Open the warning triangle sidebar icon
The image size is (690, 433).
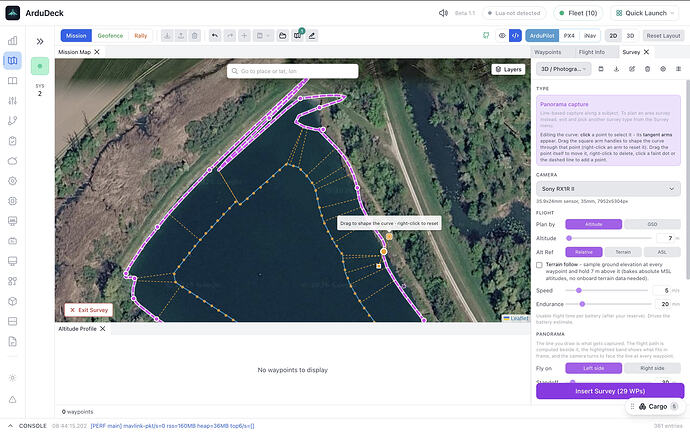click(x=12, y=400)
